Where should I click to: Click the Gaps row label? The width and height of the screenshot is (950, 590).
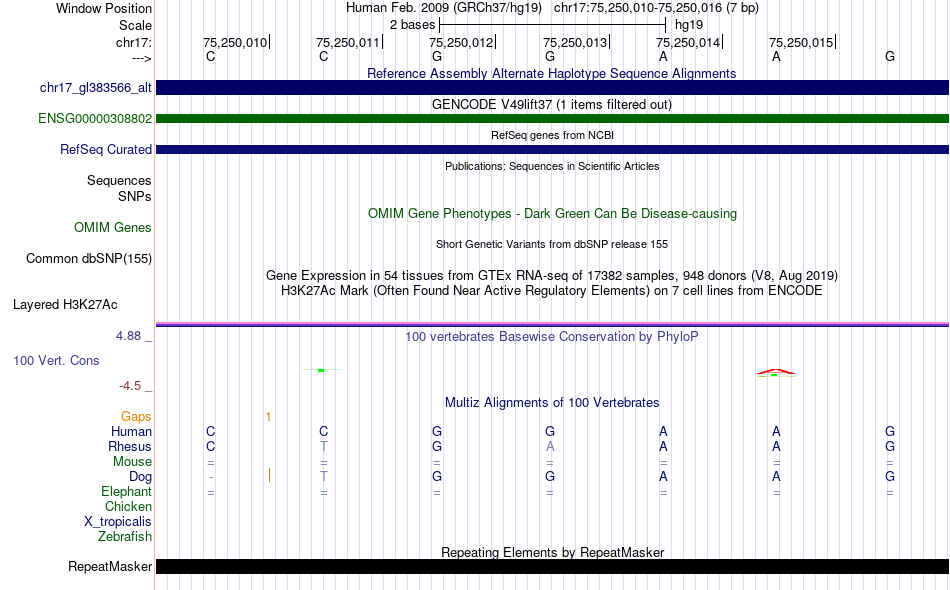click(x=136, y=417)
